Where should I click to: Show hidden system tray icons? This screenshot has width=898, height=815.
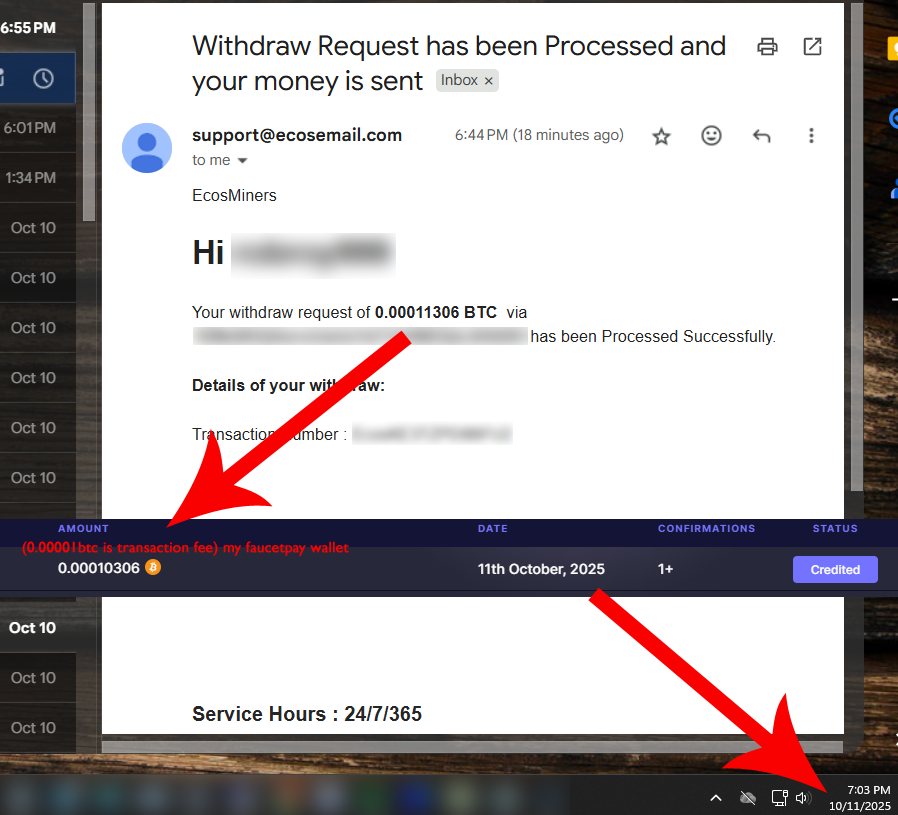716,797
